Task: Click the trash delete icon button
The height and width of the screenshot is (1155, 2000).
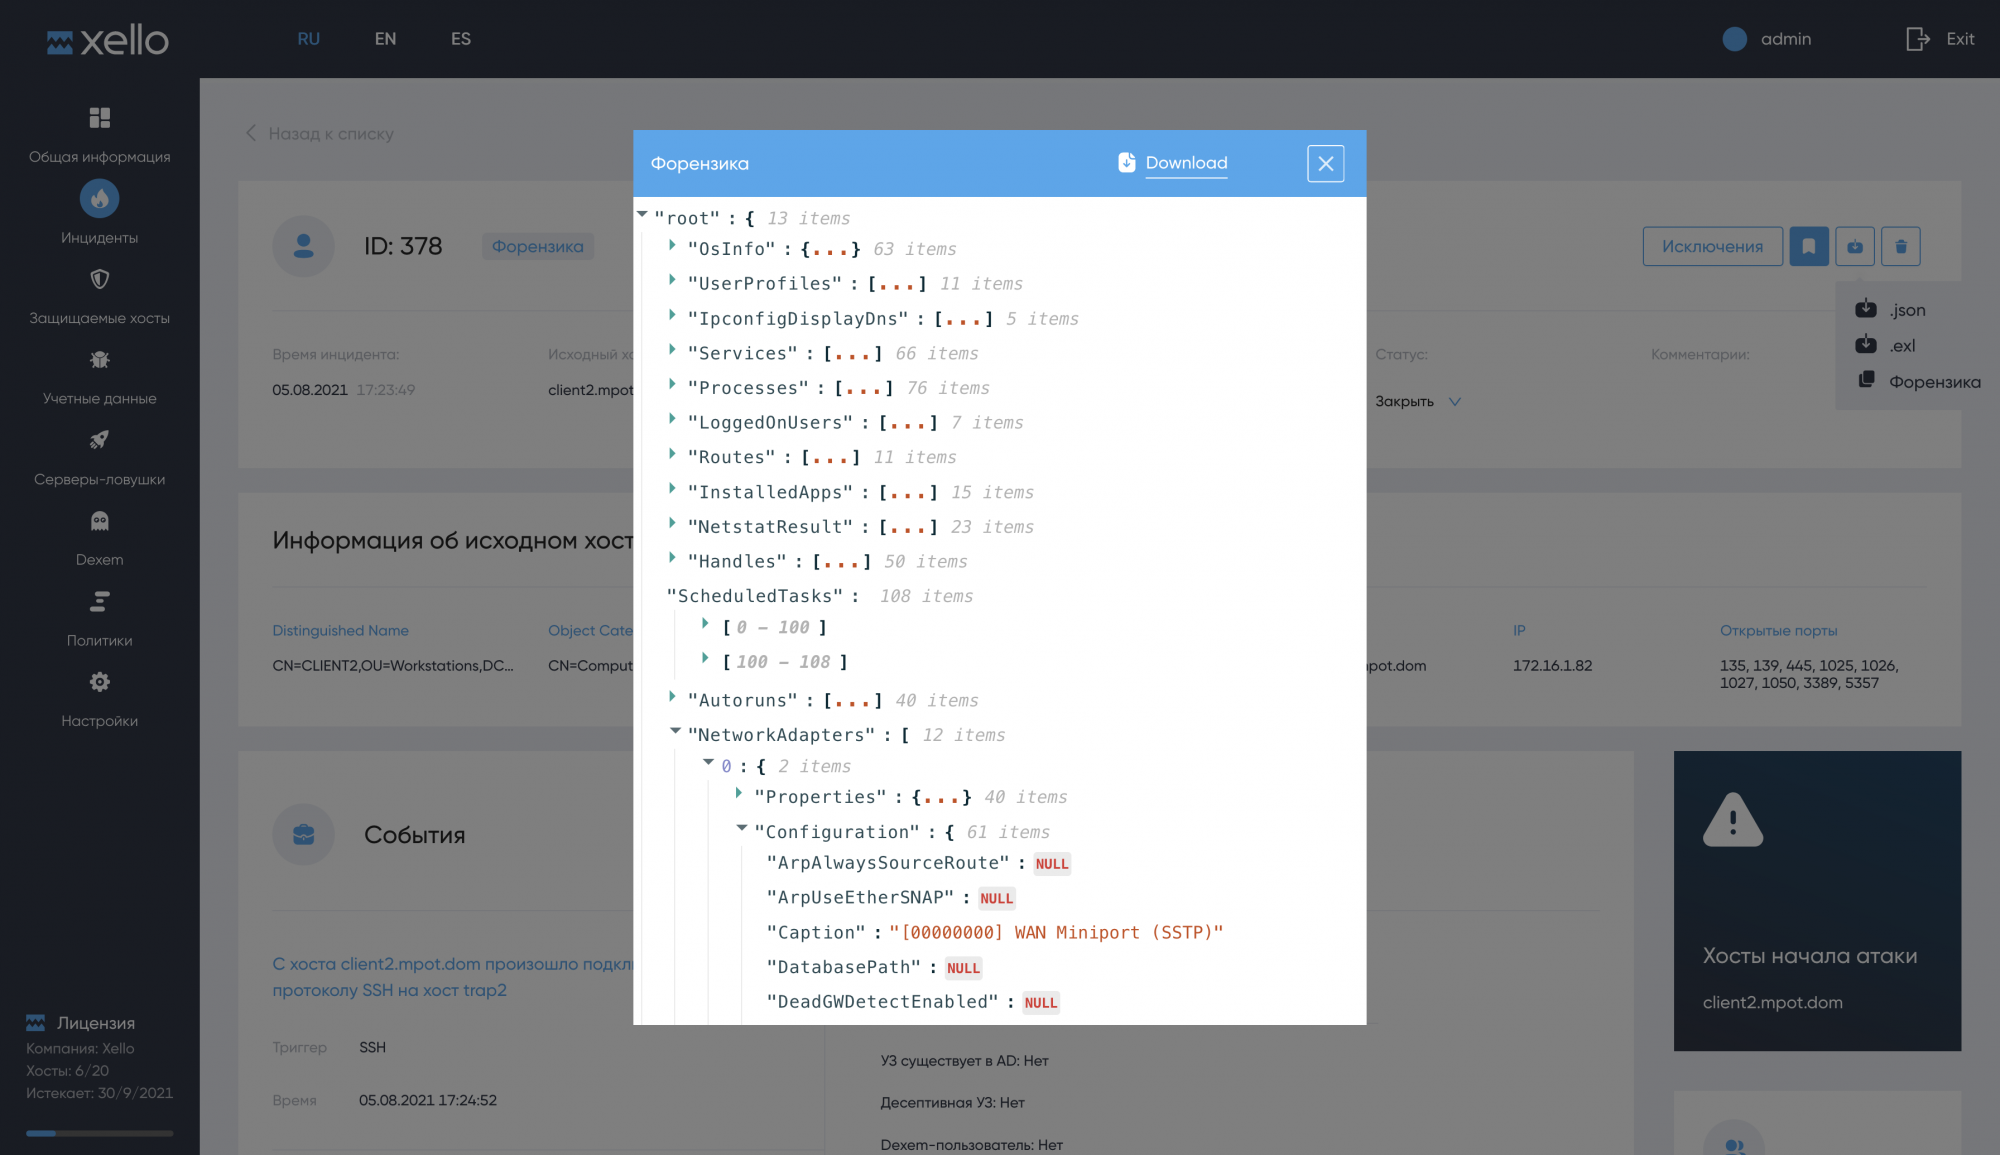Action: pos(1900,246)
